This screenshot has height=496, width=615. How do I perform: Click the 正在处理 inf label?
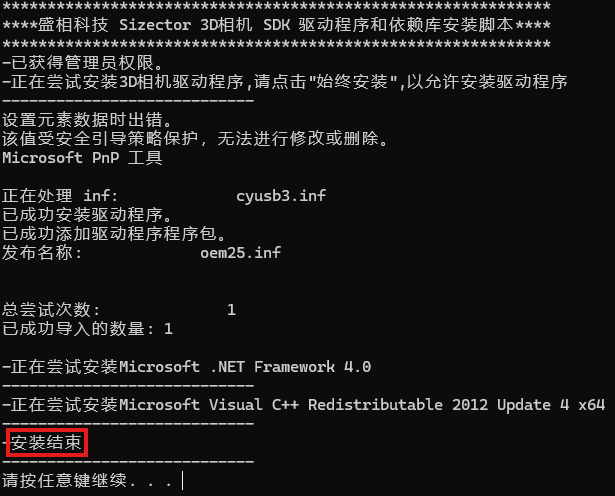pyautogui.click(x=60, y=196)
